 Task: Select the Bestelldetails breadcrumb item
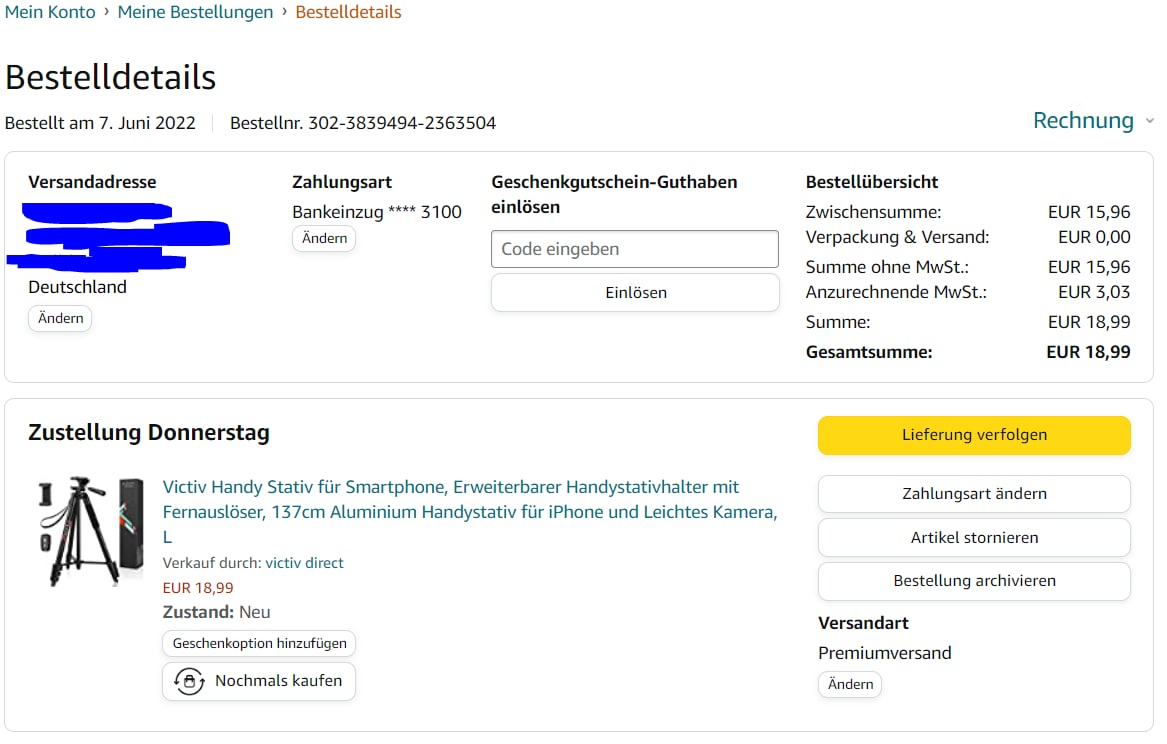pyautogui.click(x=348, y=13)
